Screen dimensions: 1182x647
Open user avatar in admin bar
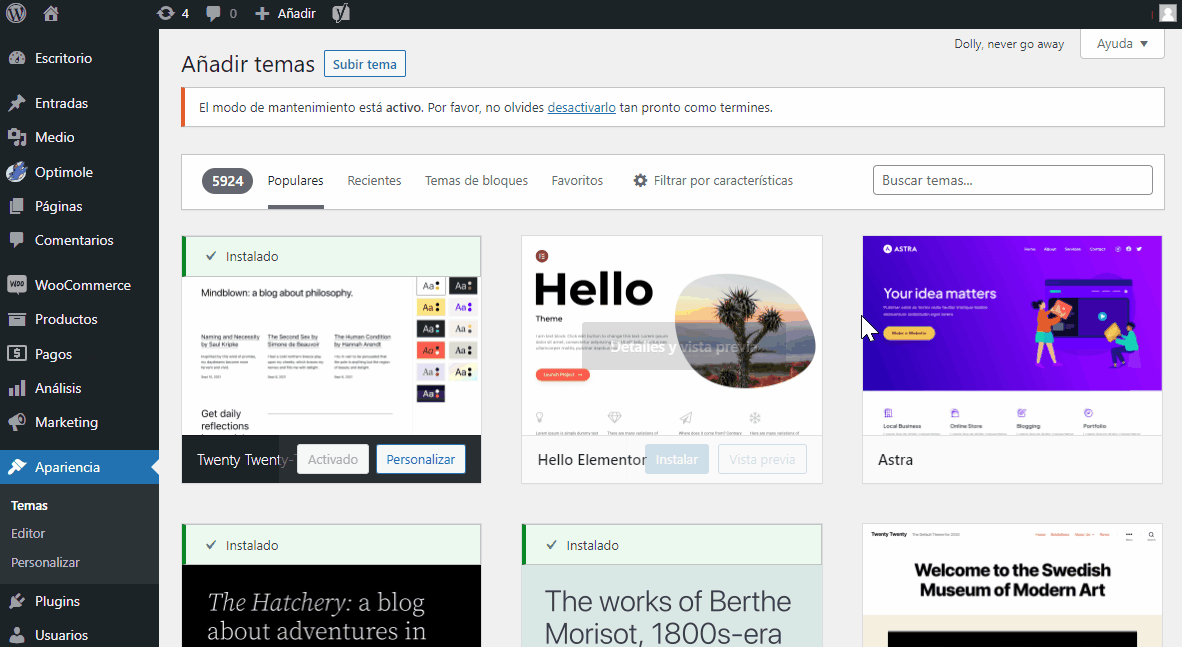(x=1167, y=14)
